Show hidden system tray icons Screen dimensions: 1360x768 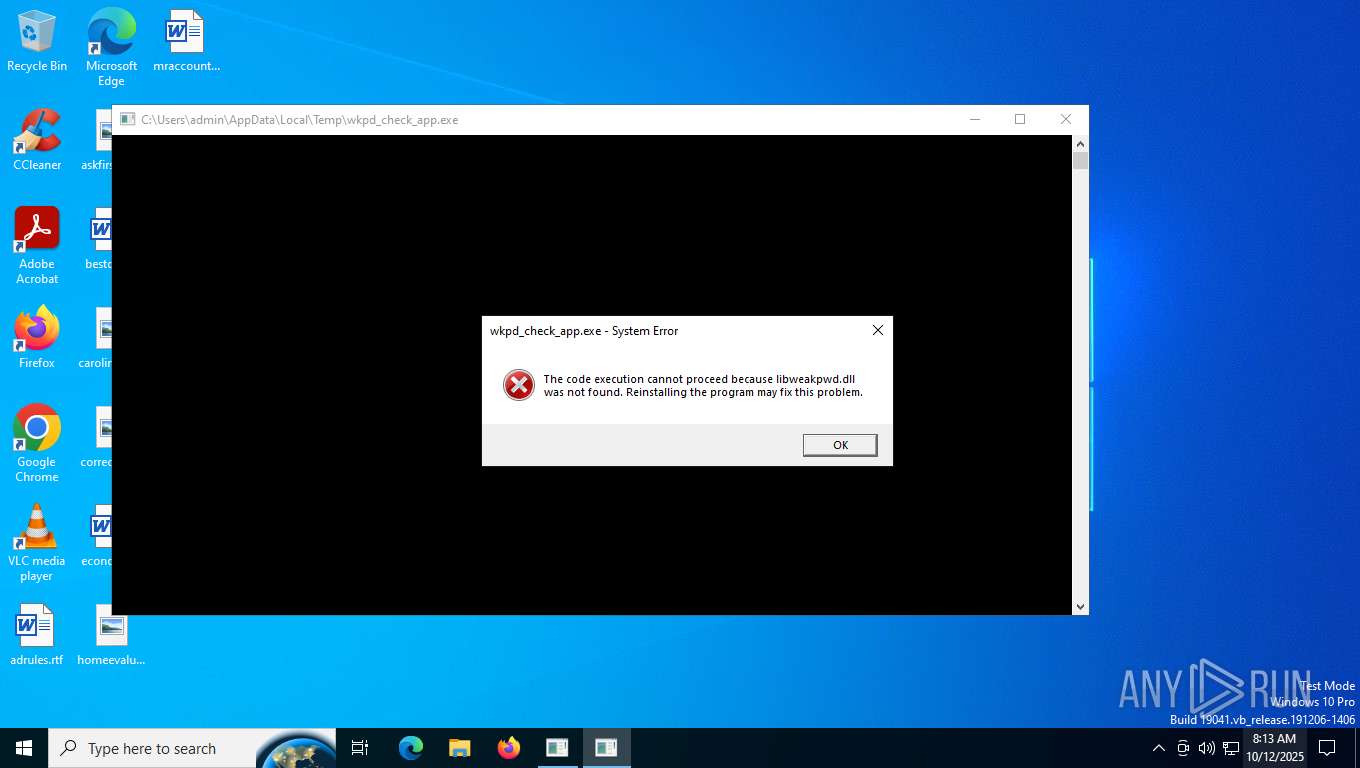(1158, 748)
